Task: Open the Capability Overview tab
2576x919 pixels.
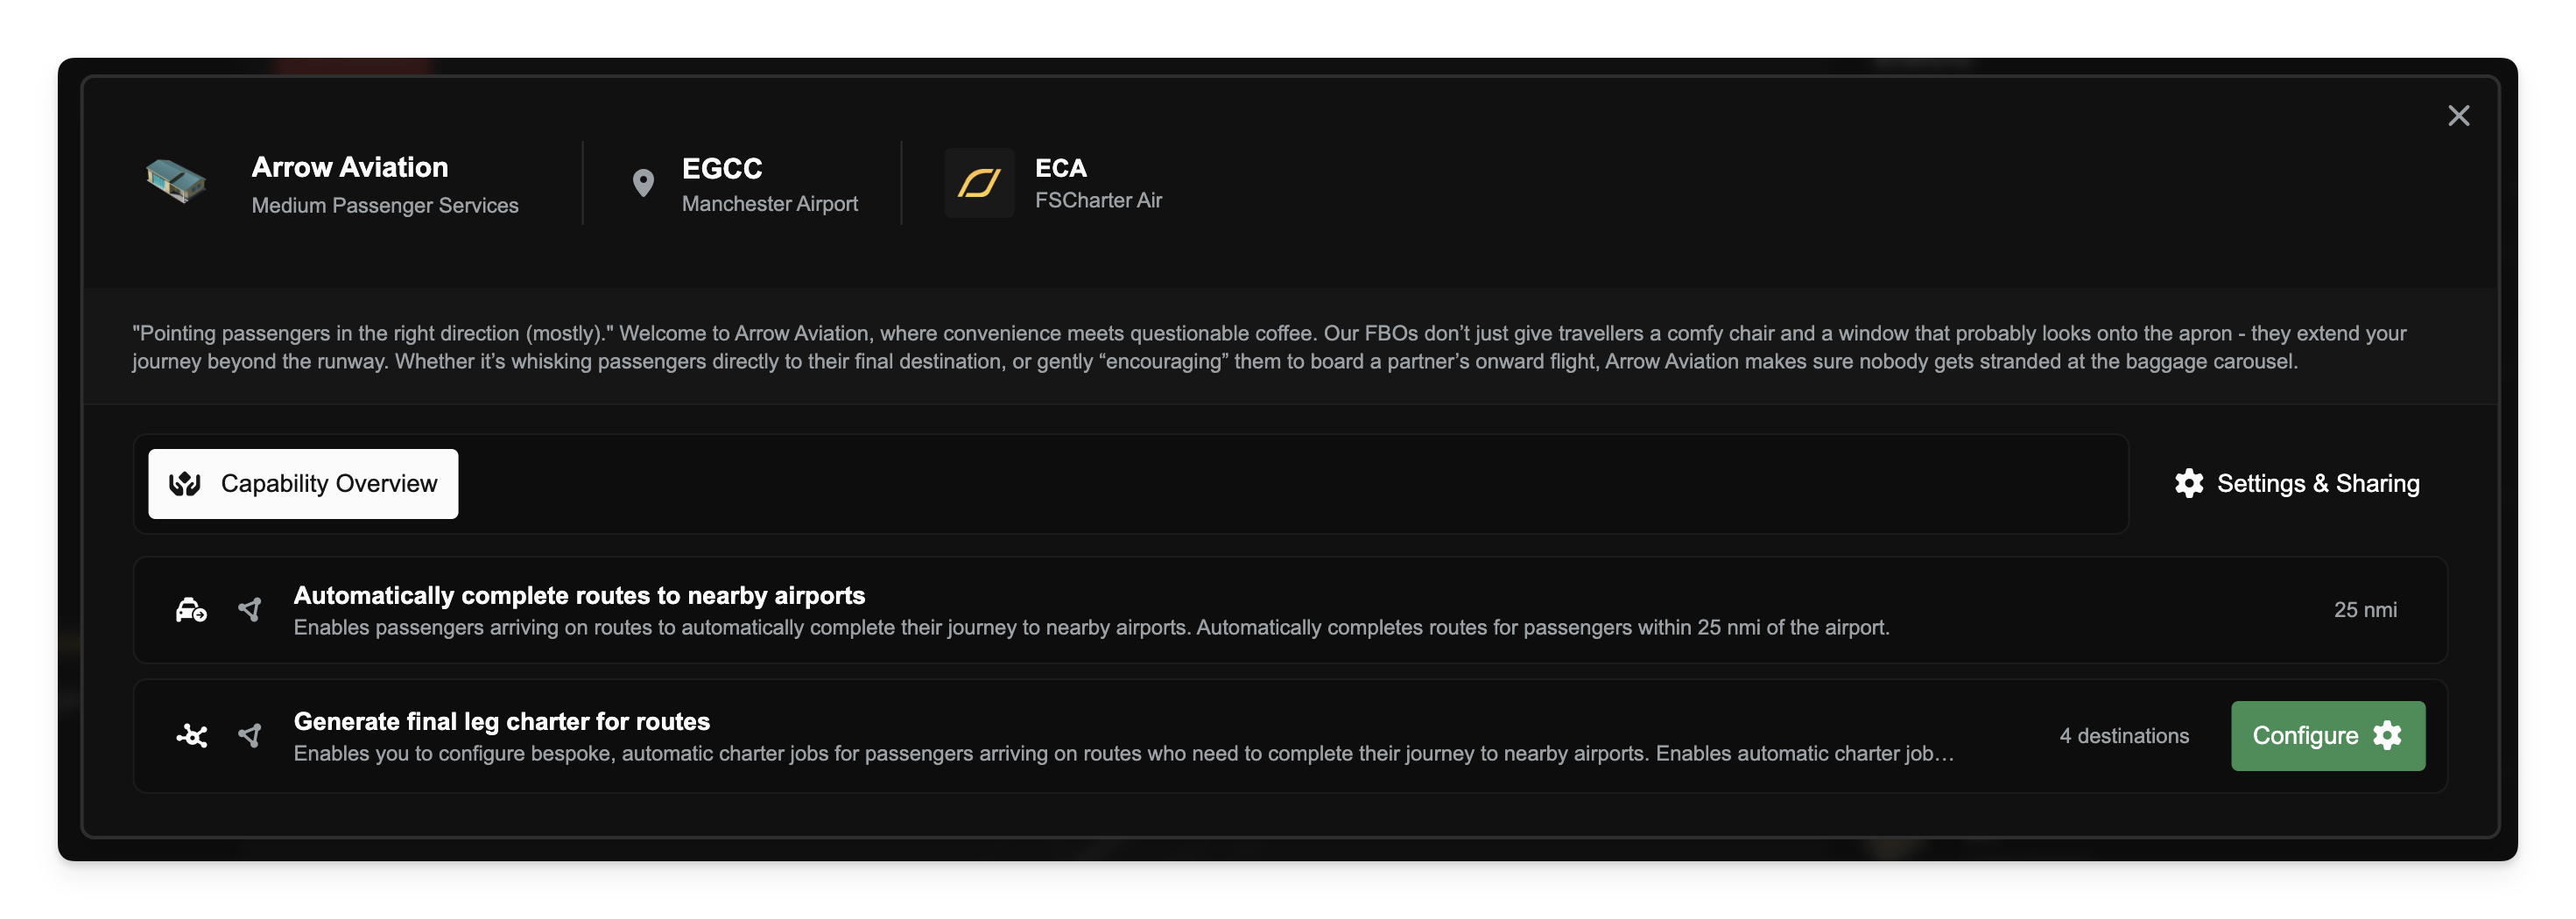Action: pyautogui.click(x=303, y=484)
